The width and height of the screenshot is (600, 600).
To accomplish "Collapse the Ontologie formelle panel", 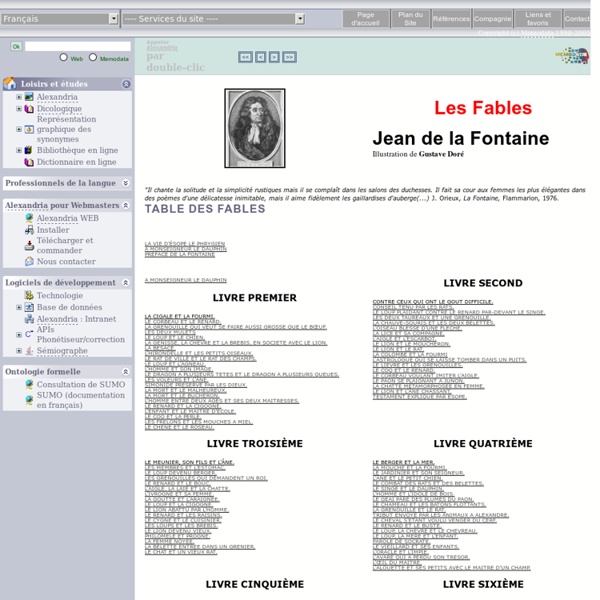I will pyautogui.click(x=126, y=372).
